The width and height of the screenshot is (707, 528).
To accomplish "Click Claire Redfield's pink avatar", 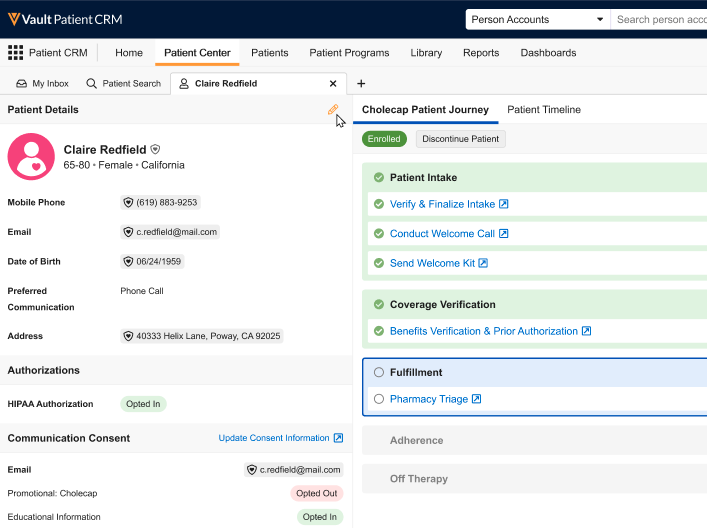I will coord(31,156).
